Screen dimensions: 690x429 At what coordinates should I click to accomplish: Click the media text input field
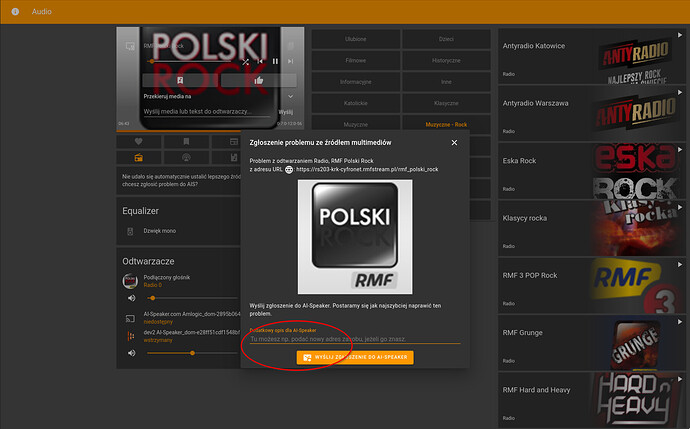click(x=207, y=112)
